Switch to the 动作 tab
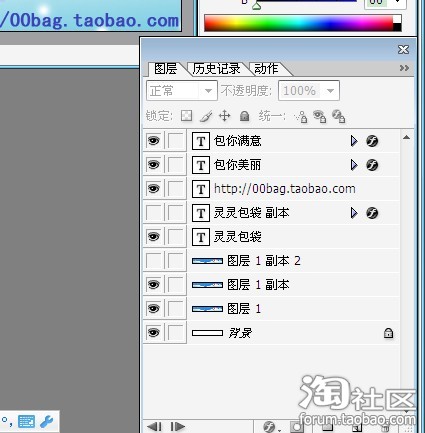The width and height of the screenshot is (425, 433). click(x=266, y=69)
